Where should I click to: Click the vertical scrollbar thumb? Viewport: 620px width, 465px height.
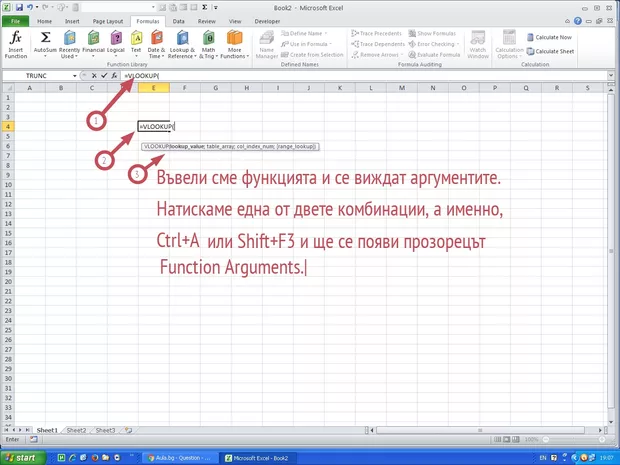[611, 251]
